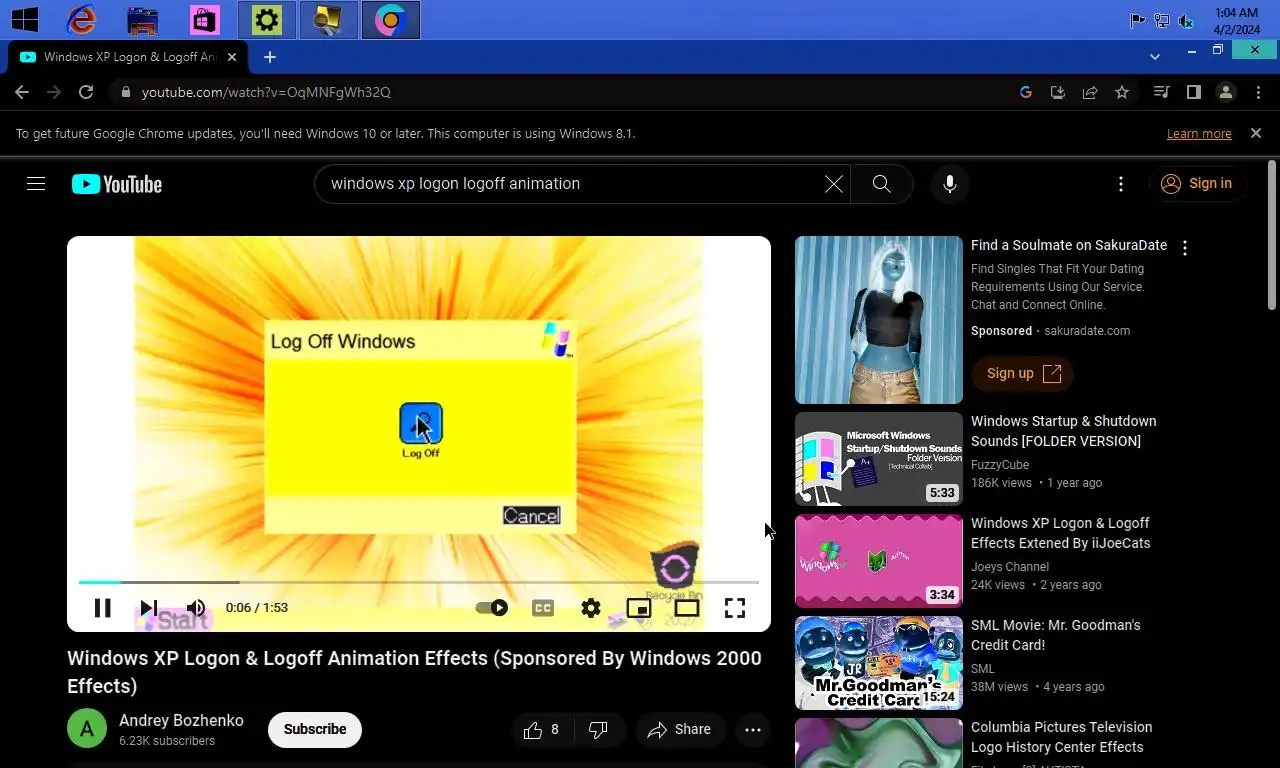Viewport: 1280px width, 768px height.
Task: Share this page icon
Action: click(x=1090, y=92)
